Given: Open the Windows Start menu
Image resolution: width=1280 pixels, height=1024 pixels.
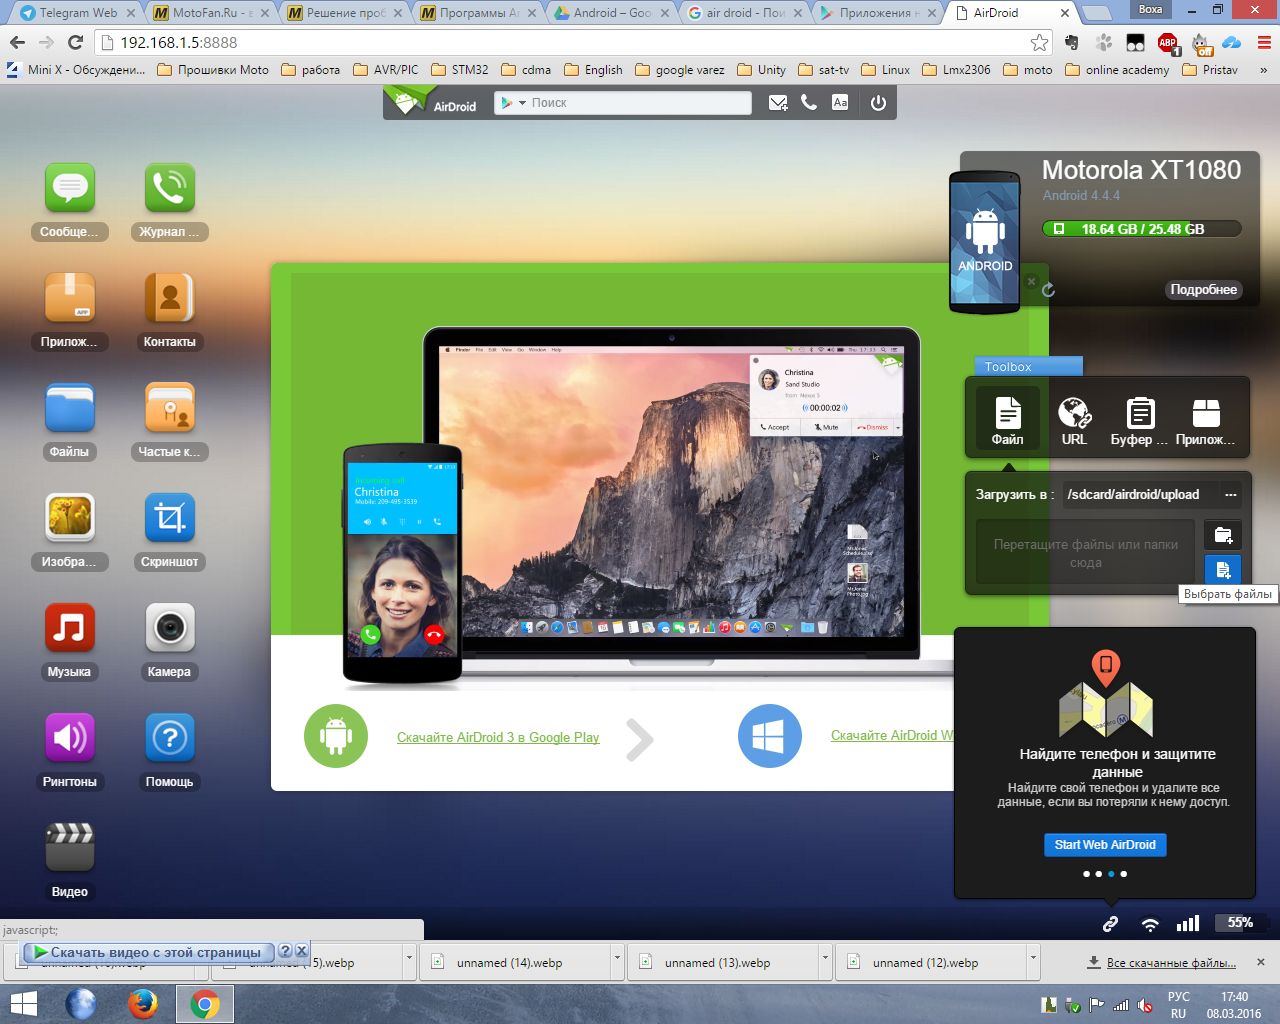Looking at the screenshot, I should 23,1003.
